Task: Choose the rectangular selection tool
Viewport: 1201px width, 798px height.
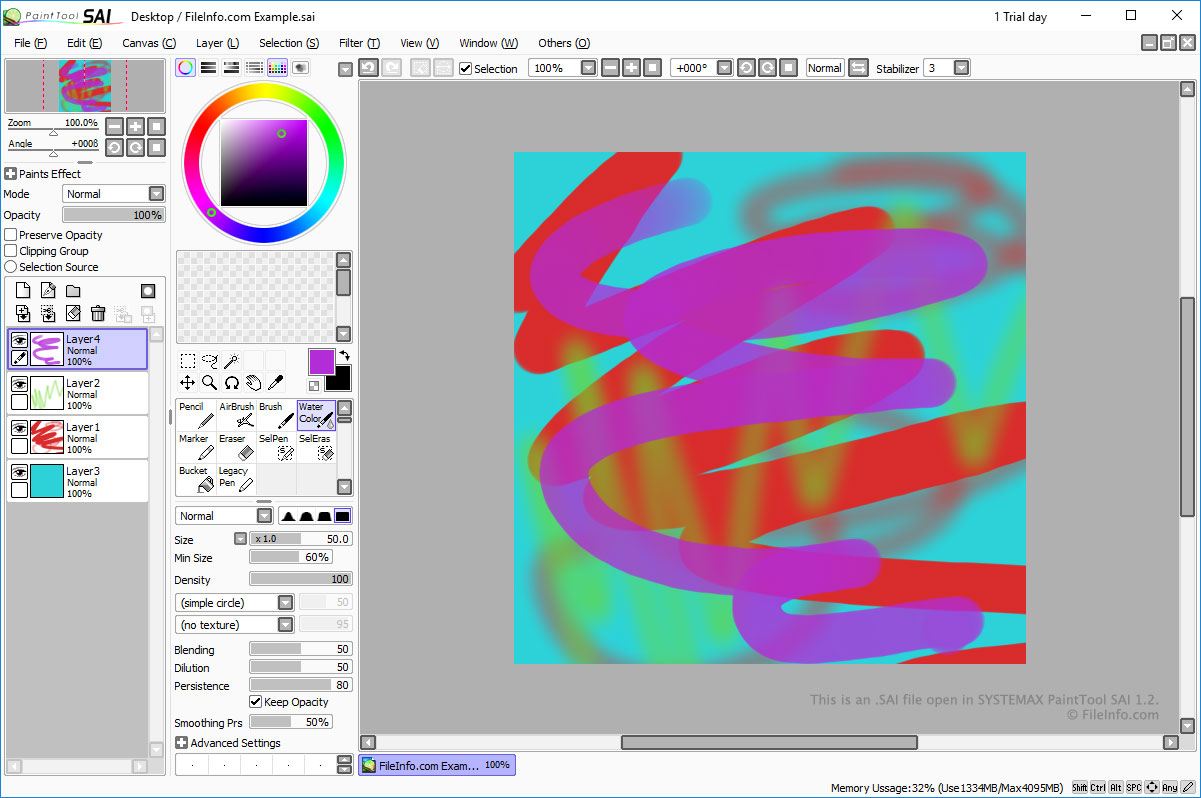Action: click(187, 361)
